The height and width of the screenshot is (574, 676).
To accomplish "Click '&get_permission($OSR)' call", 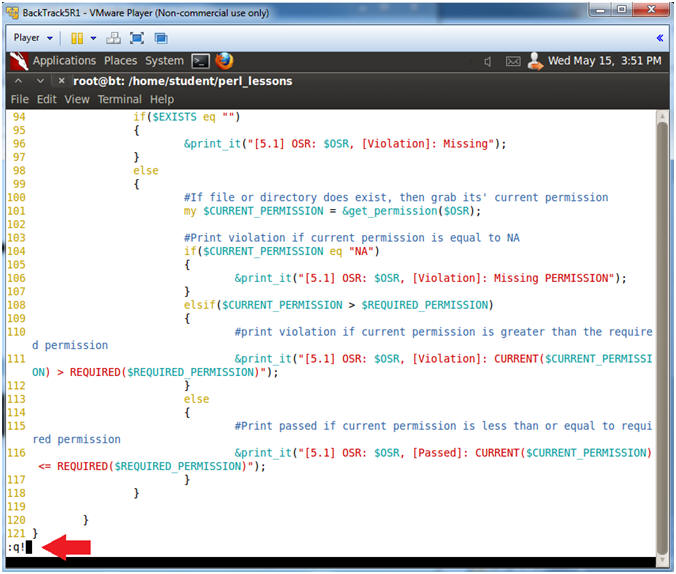I will click(x=408, y=211).
